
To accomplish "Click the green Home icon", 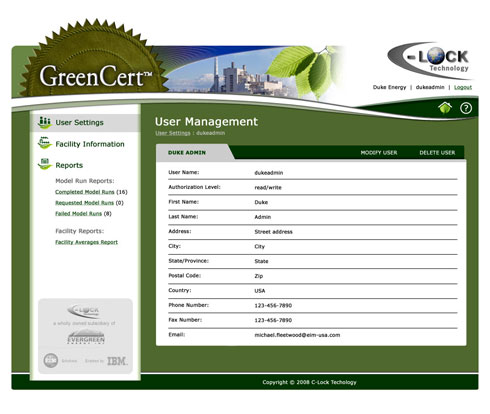I will click(x=445, y=108).
